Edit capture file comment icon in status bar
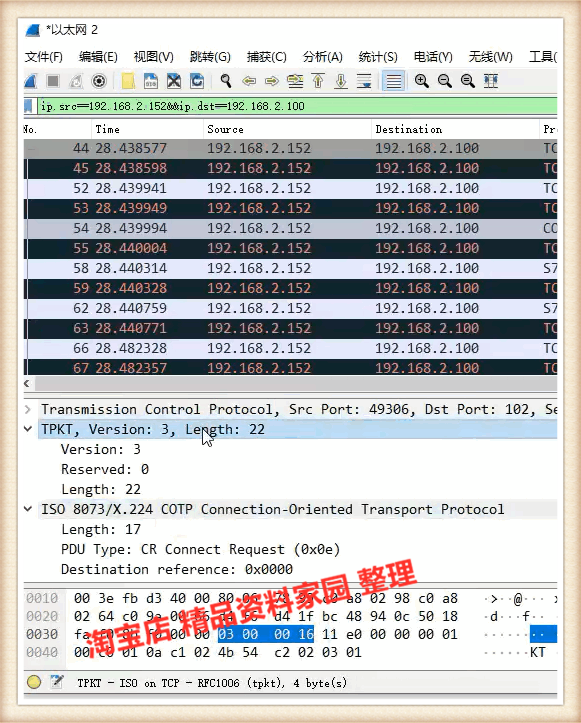The height and width of the screenshot is (723, 581). tap(57, 682)
